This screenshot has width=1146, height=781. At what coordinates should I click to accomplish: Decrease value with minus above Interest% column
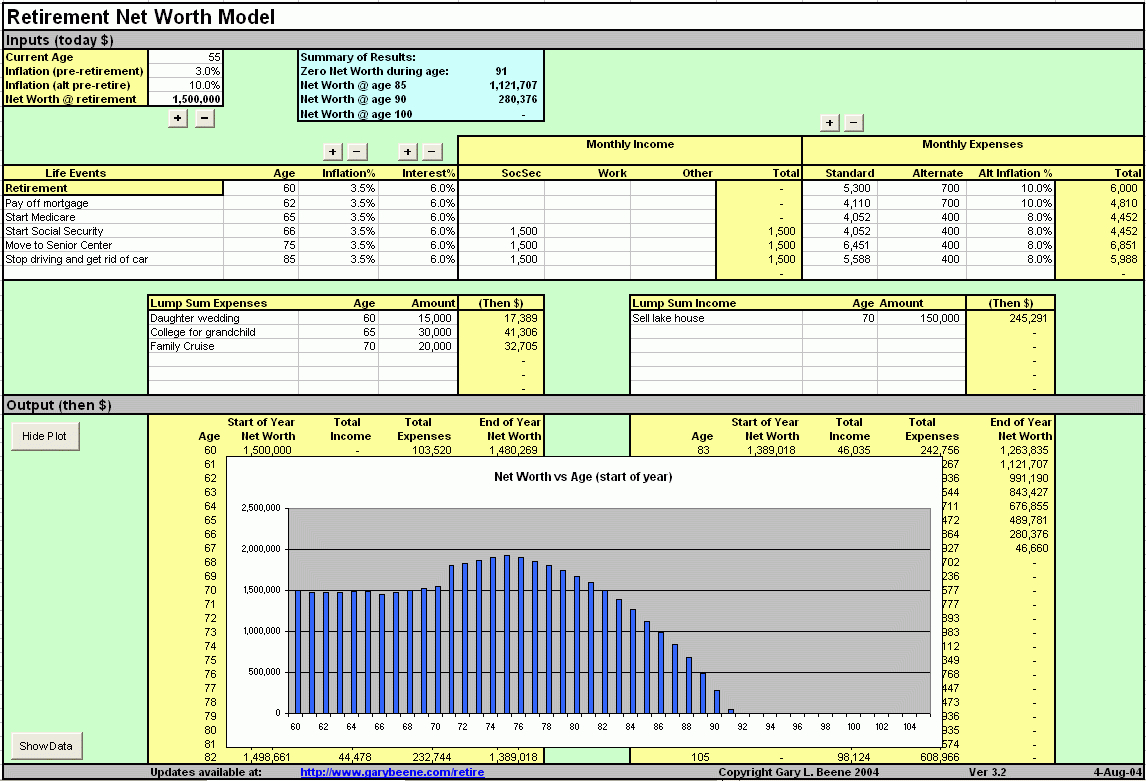(431, 152)
